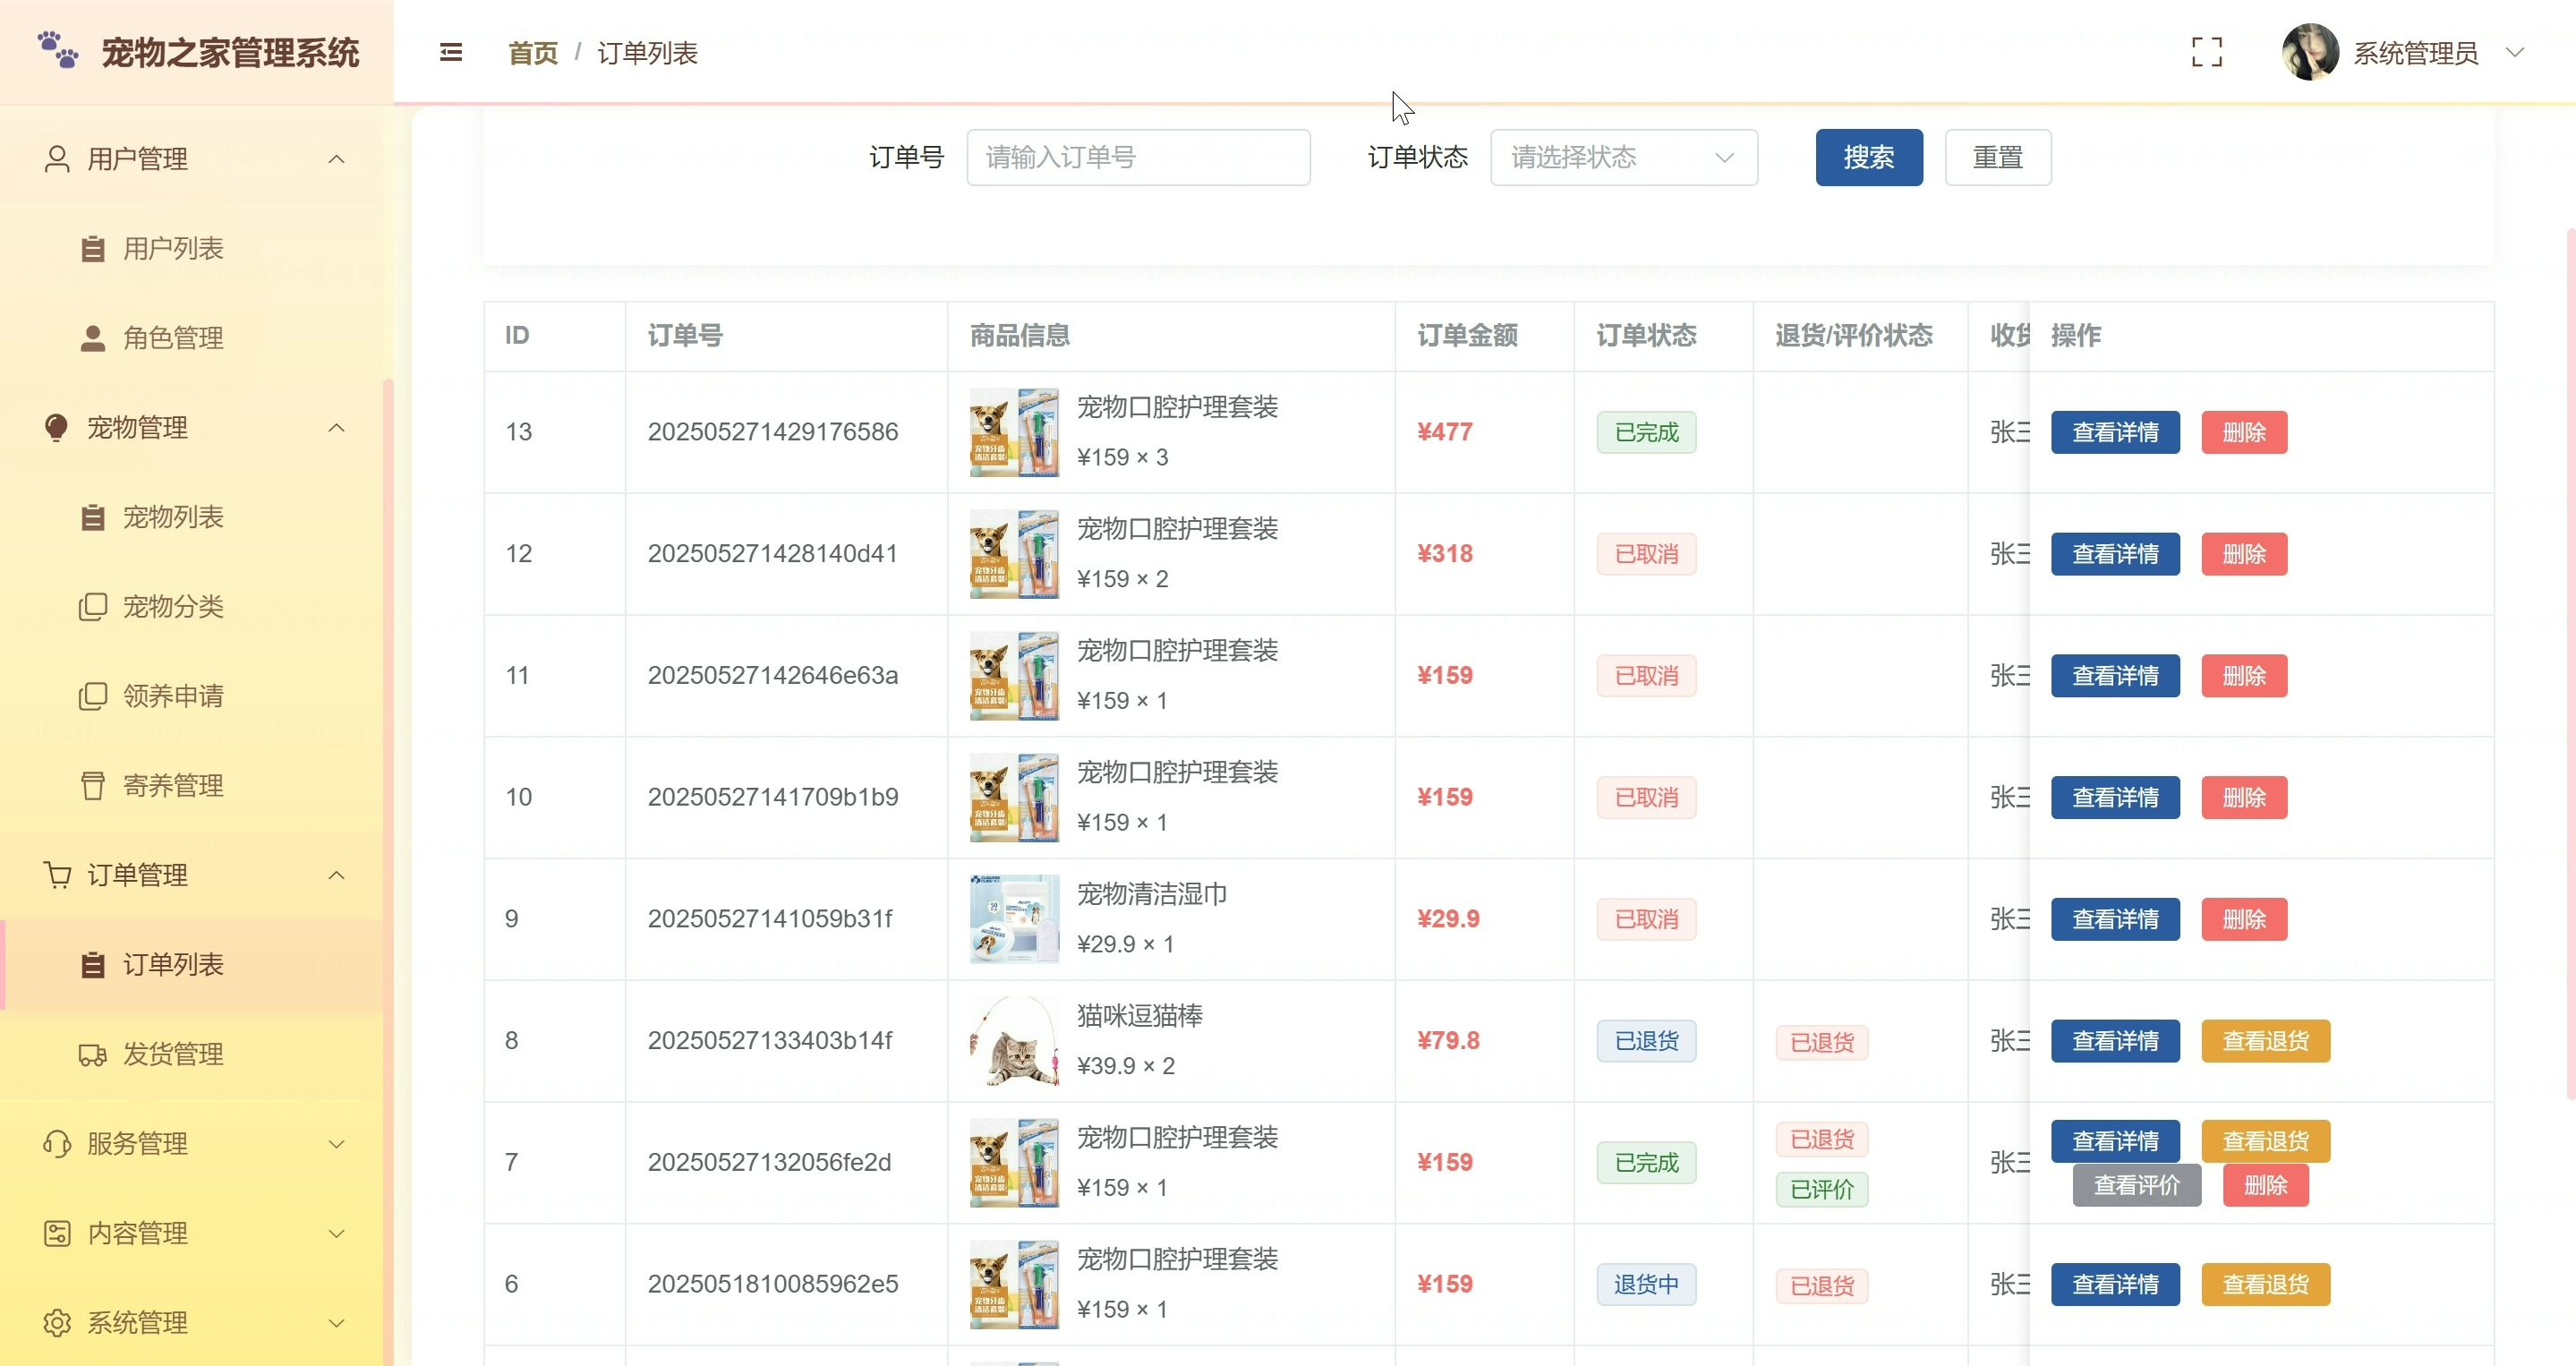The width and height of the screenshot is (2576, 1366).
Task: Click the 猫咪逗猫棒 product thumbnail
Action: coord(1013,1041)
